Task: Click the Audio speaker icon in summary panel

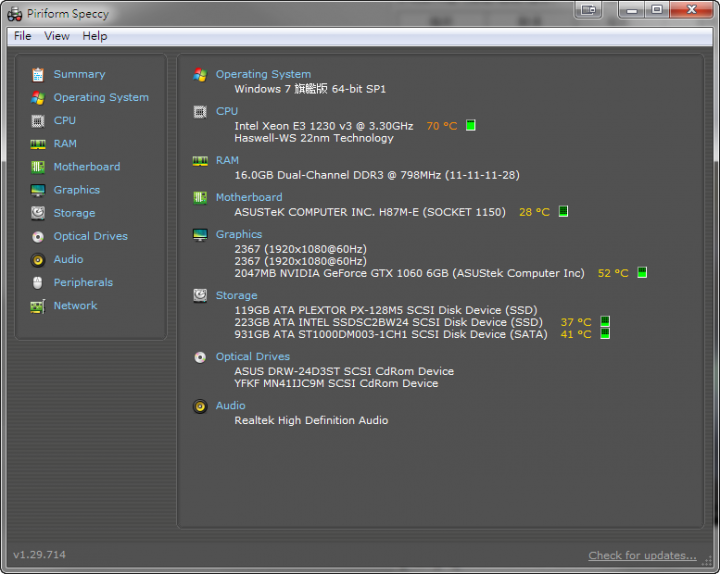Action: coord(200,406)
